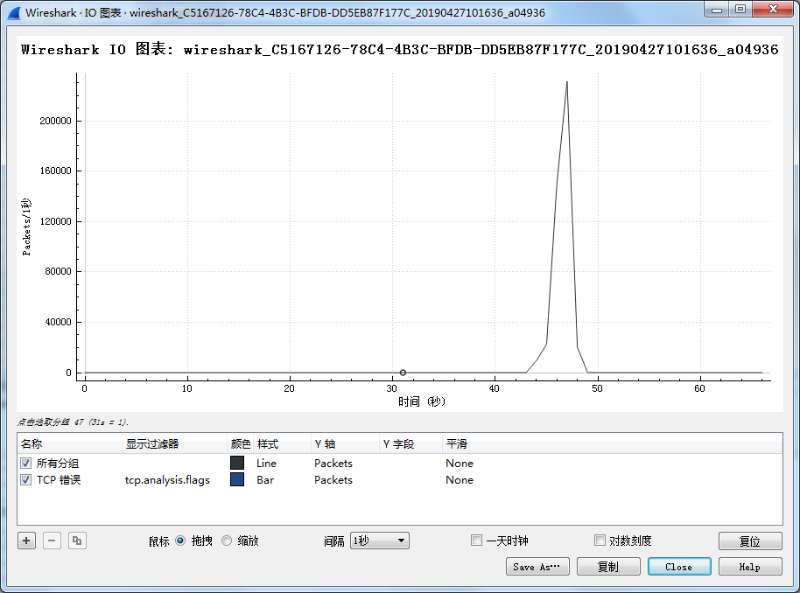
Task: Click the black color swatch for 所有分组
Action: pyautogui.click(x=237, y=463)
